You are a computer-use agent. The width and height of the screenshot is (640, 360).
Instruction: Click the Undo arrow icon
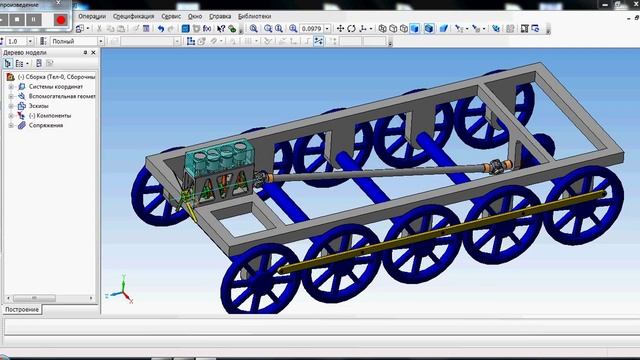click(161, 29)
